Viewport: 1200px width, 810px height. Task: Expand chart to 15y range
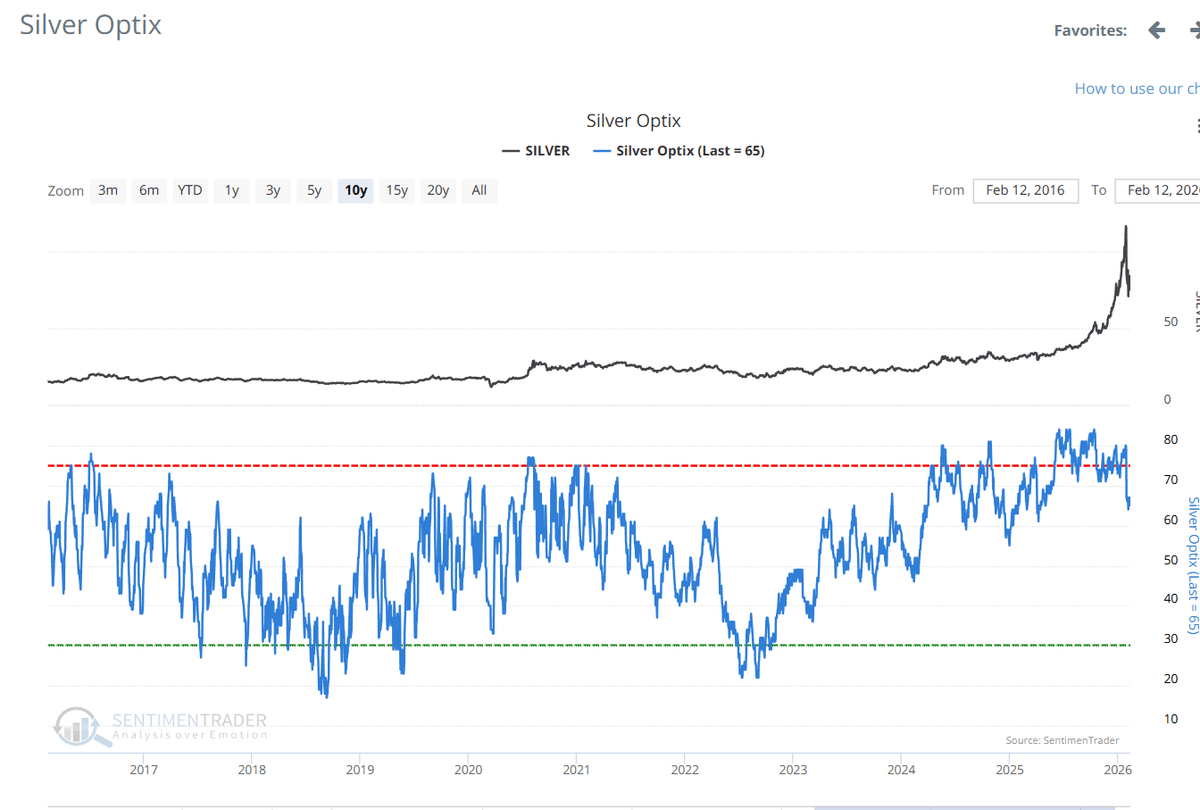[x=397, y=190]
